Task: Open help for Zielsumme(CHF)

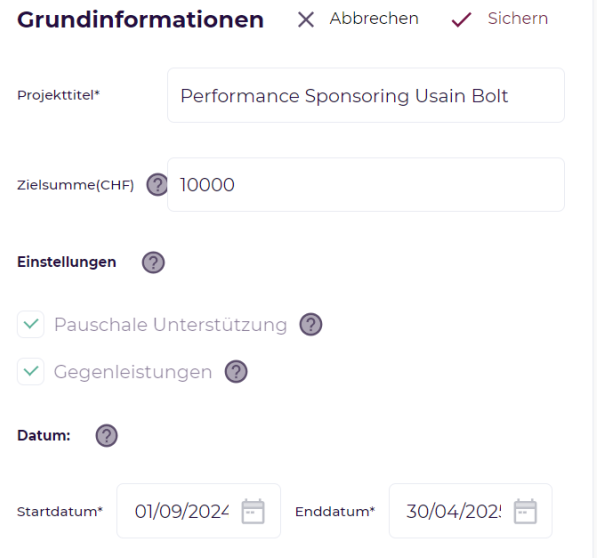Action: [157, 185]
